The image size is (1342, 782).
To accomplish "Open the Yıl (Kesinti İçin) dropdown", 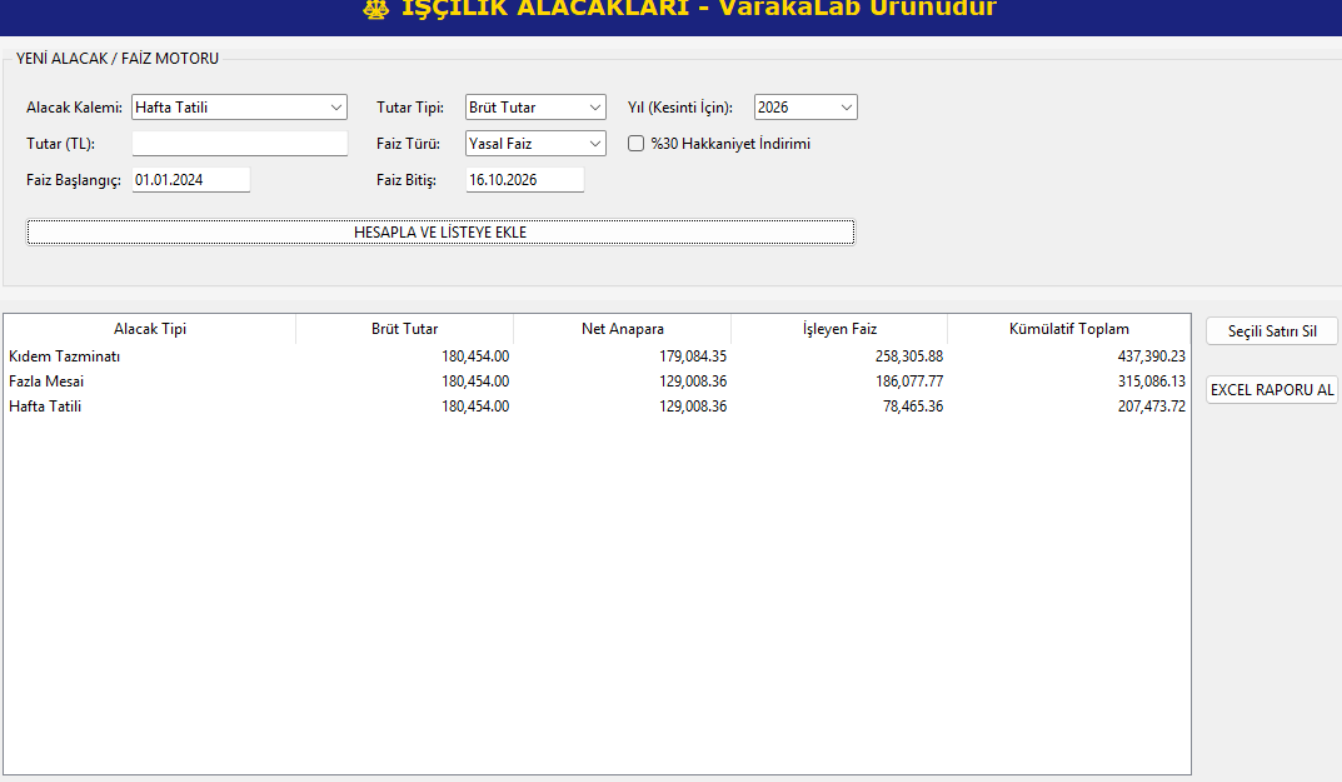I will 806,107.
